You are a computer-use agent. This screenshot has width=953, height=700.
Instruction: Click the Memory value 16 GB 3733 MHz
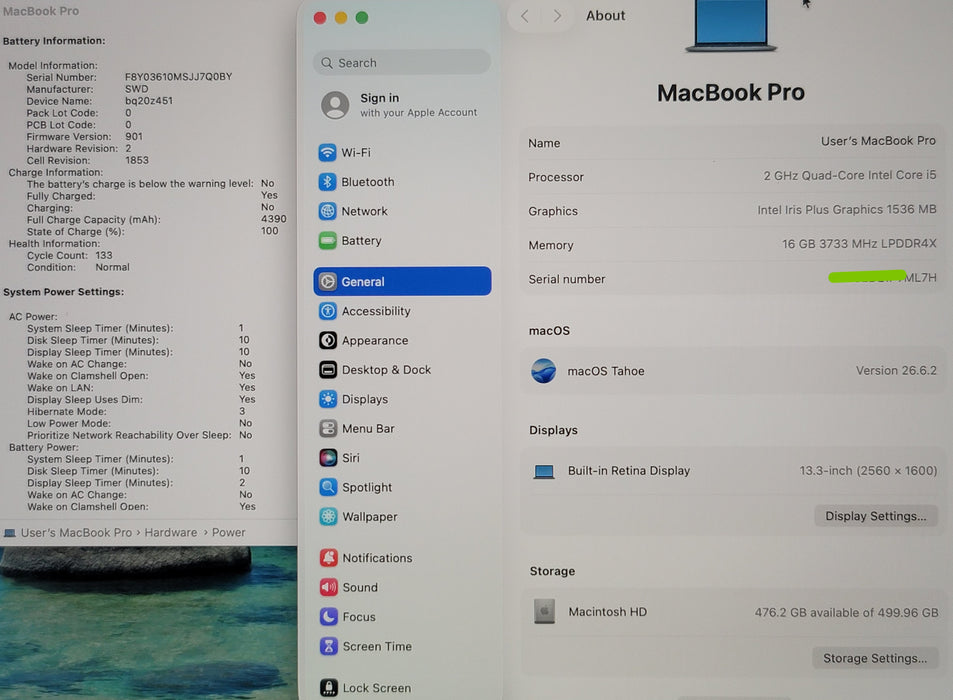(859, 243)
